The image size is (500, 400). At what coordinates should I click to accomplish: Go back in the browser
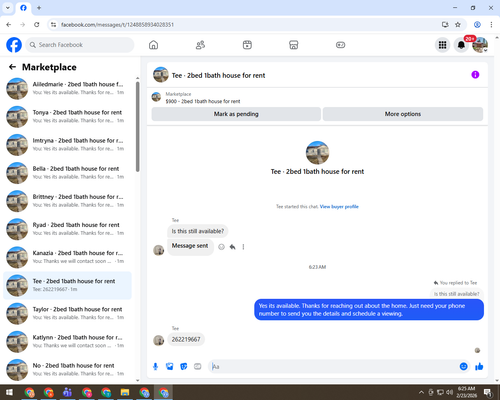pyautogui.click(x=9, y=25)
